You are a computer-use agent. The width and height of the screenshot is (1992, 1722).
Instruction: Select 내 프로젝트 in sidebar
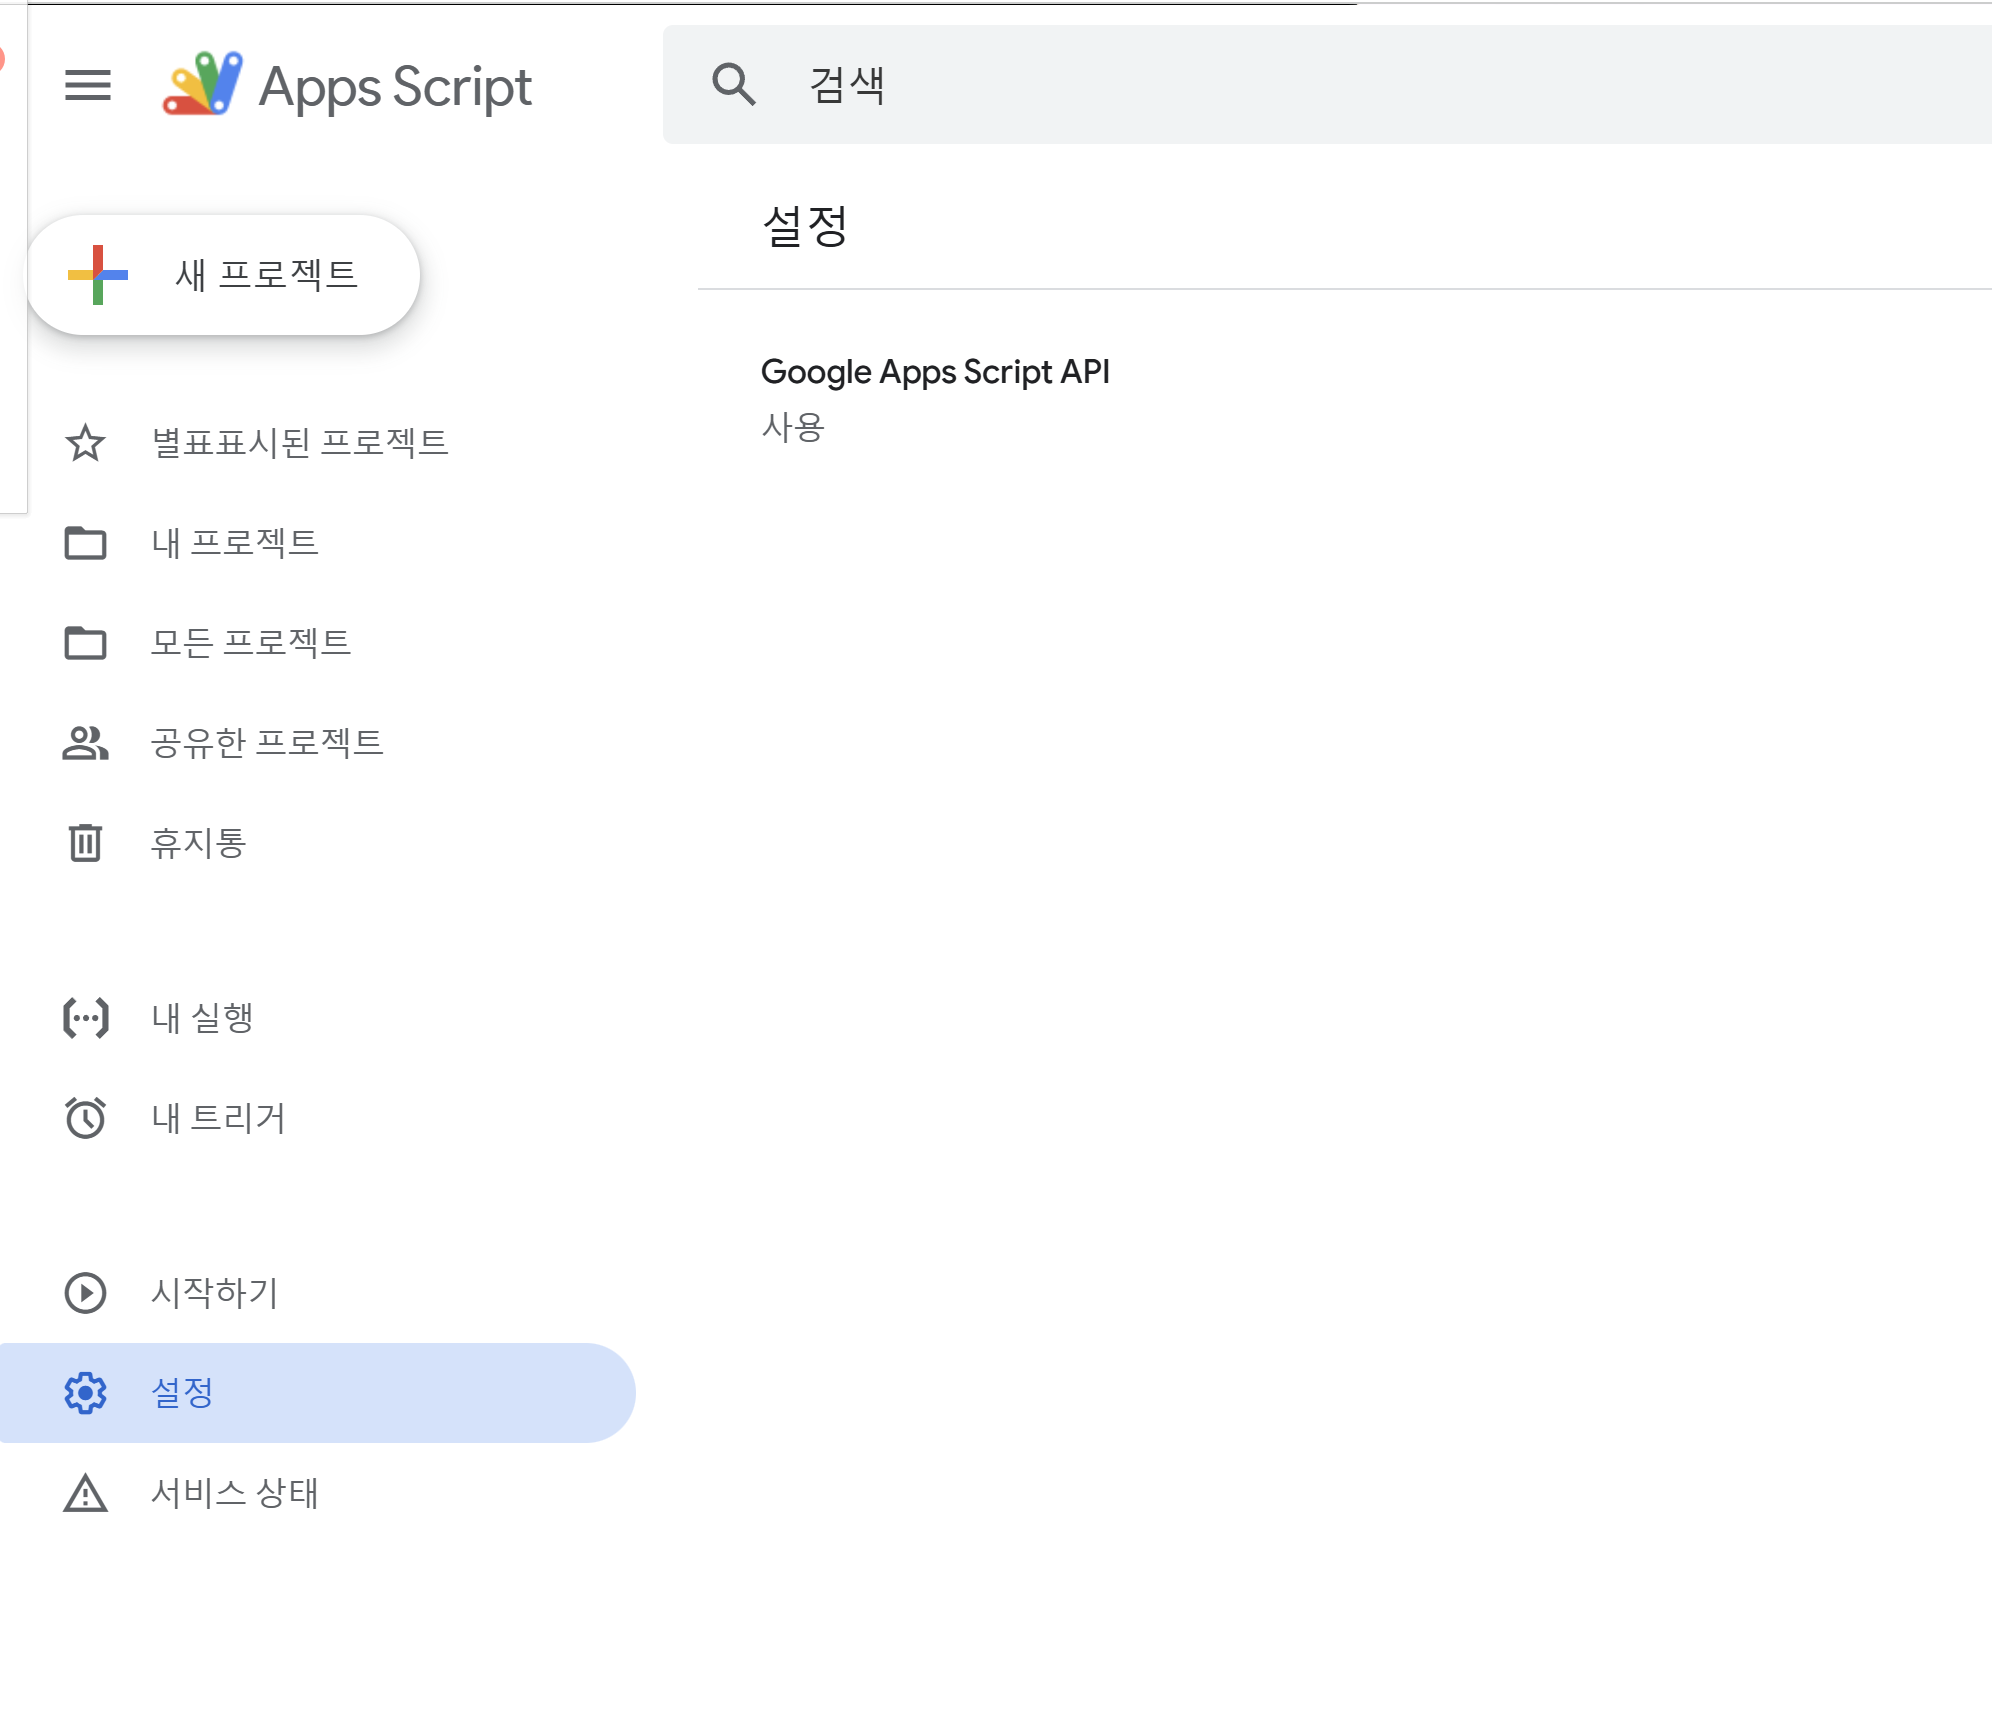[235, 543]
